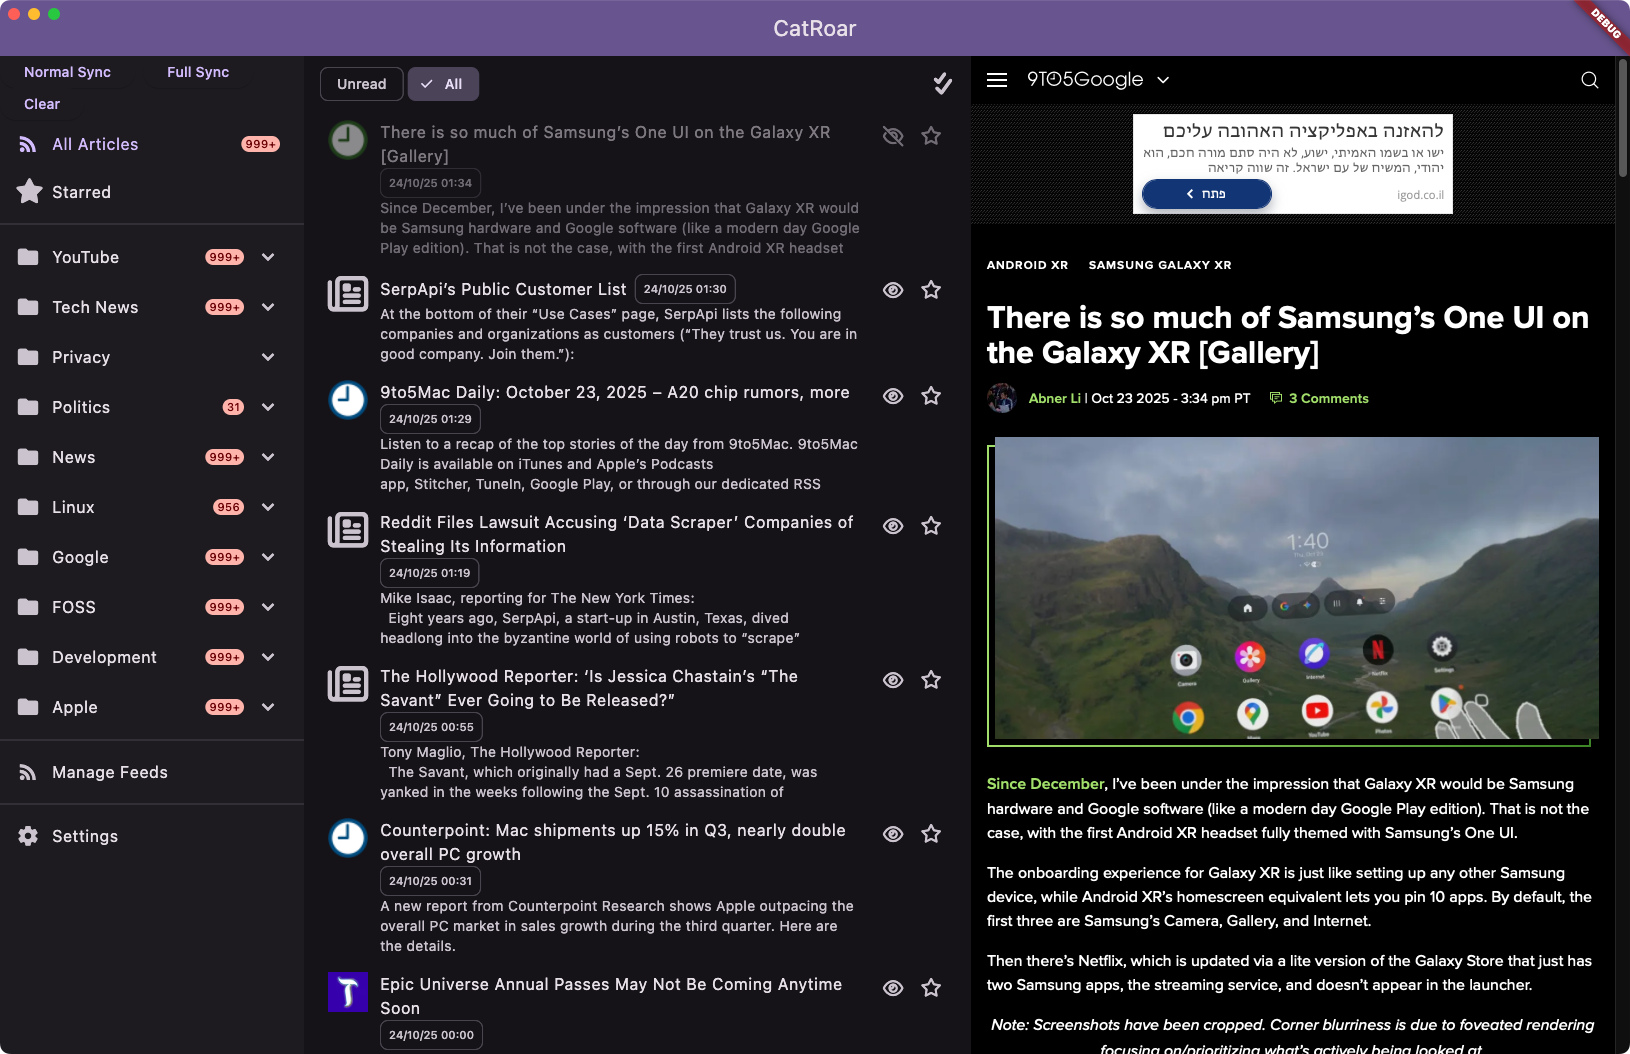
Task: Open the 9to5Google hamburger menu
Action: pyautogui.click(x=997, y=80)
